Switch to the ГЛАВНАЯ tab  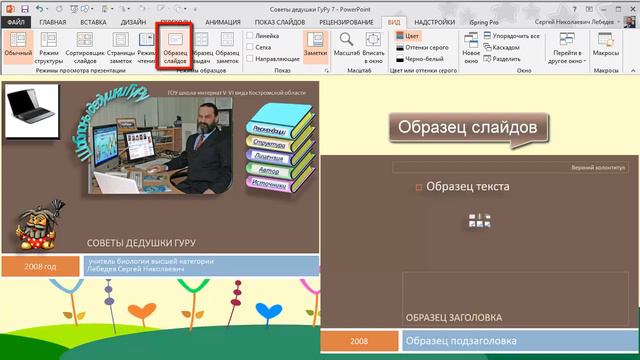(x=53, y=22)
